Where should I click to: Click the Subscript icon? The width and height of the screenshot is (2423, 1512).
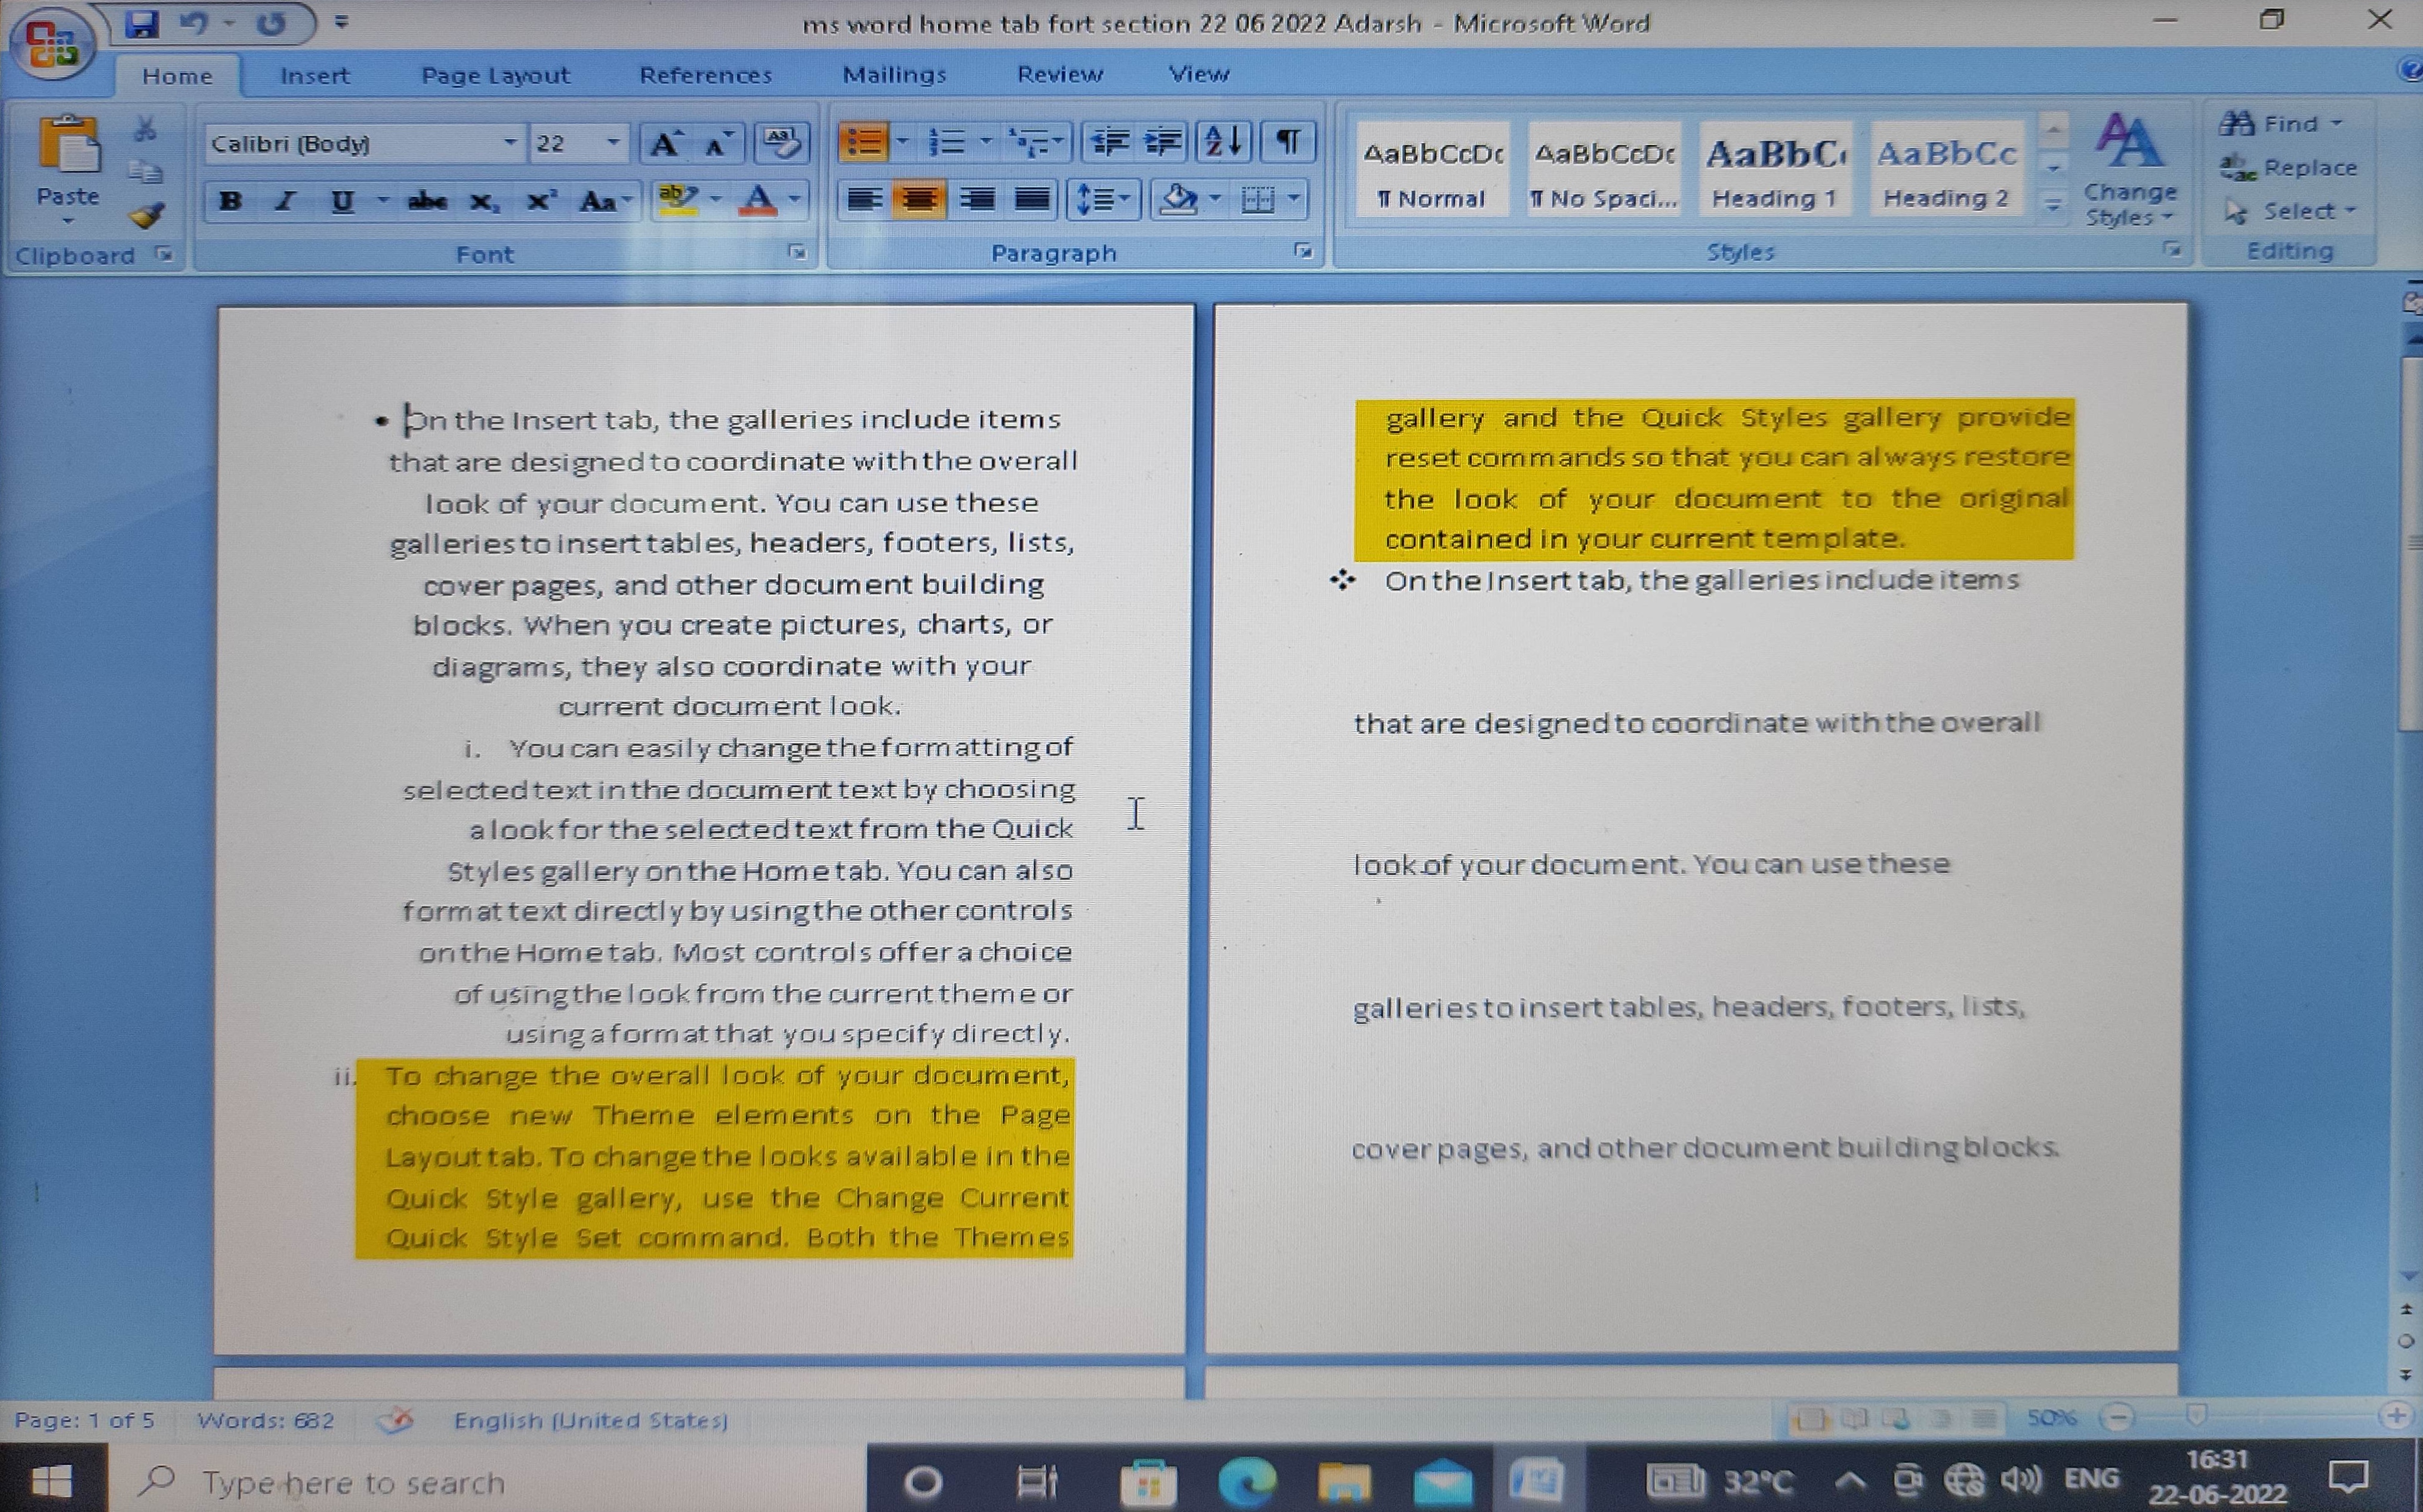click(x=483, y=201)
